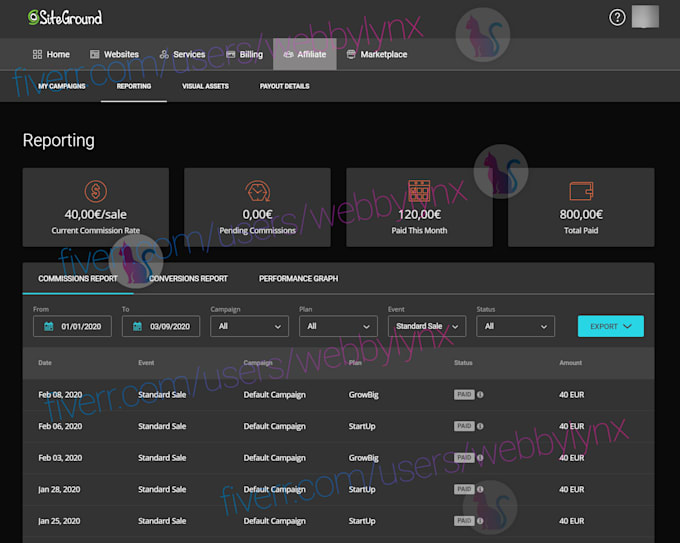Select the Commissions Report tab
Image resolution: width=680 pixels, height=543 pixels.
tap(78, 278)
